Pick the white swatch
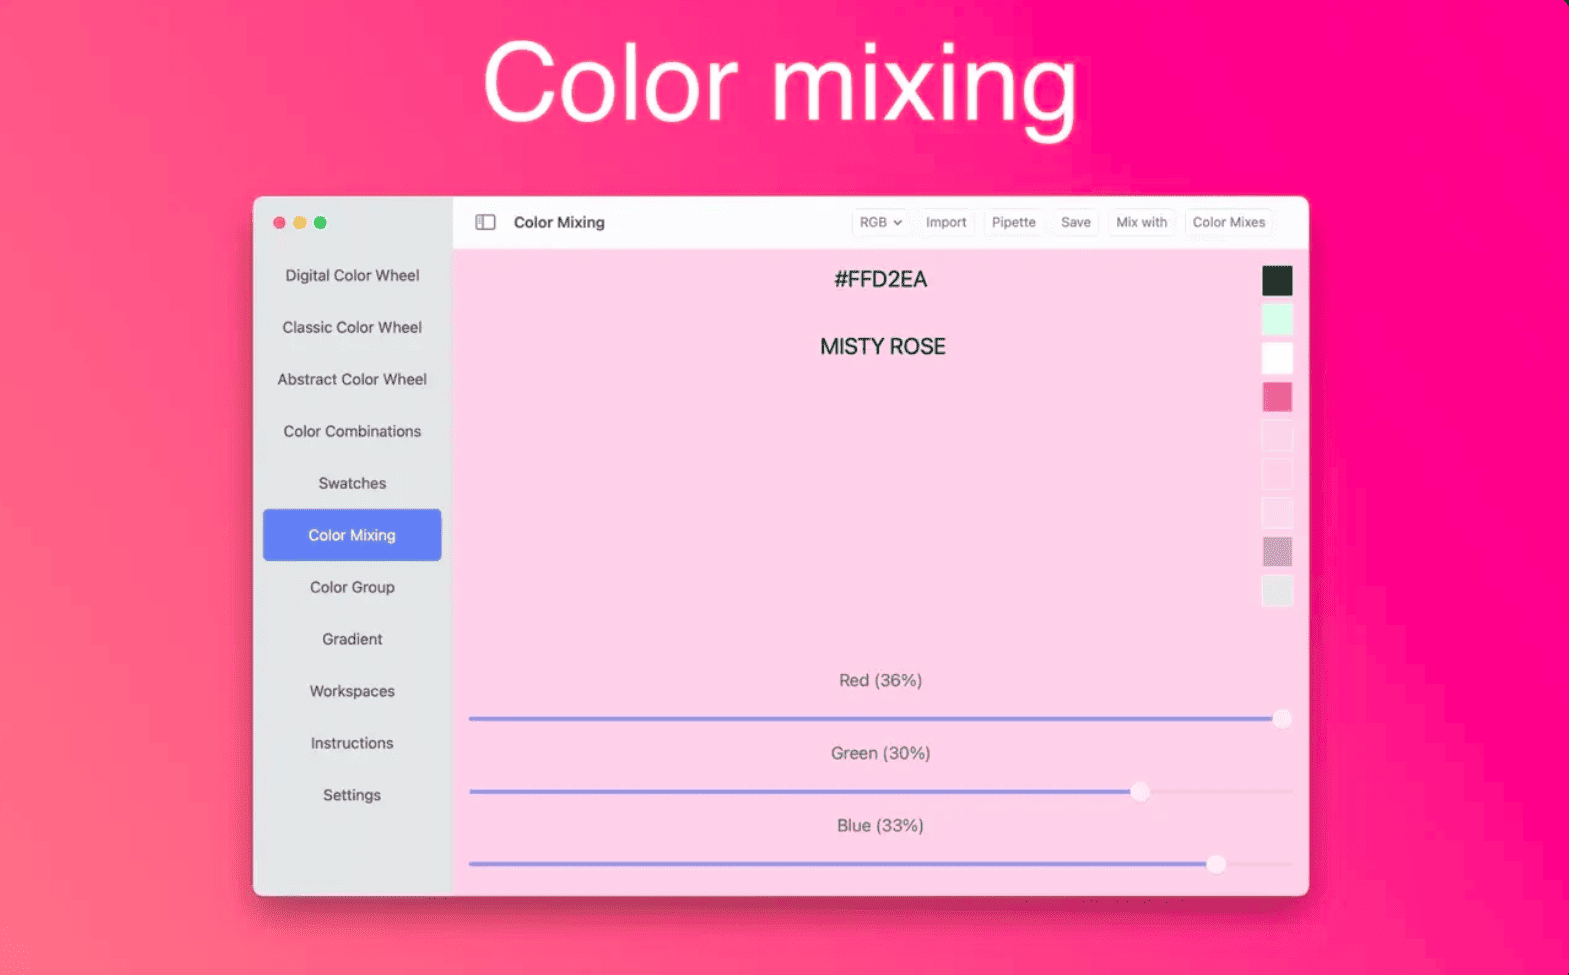1569x975 pixels. pyautogui.click(x=1277, y=358)
